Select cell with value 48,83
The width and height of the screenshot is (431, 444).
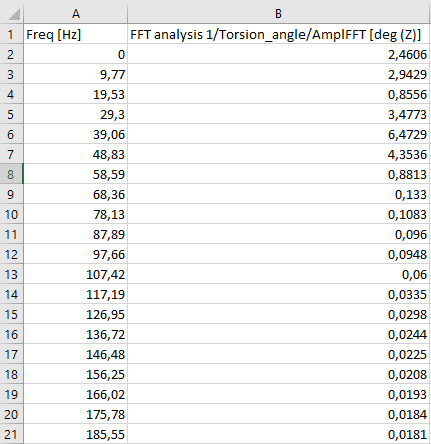[x=76, y=154]
